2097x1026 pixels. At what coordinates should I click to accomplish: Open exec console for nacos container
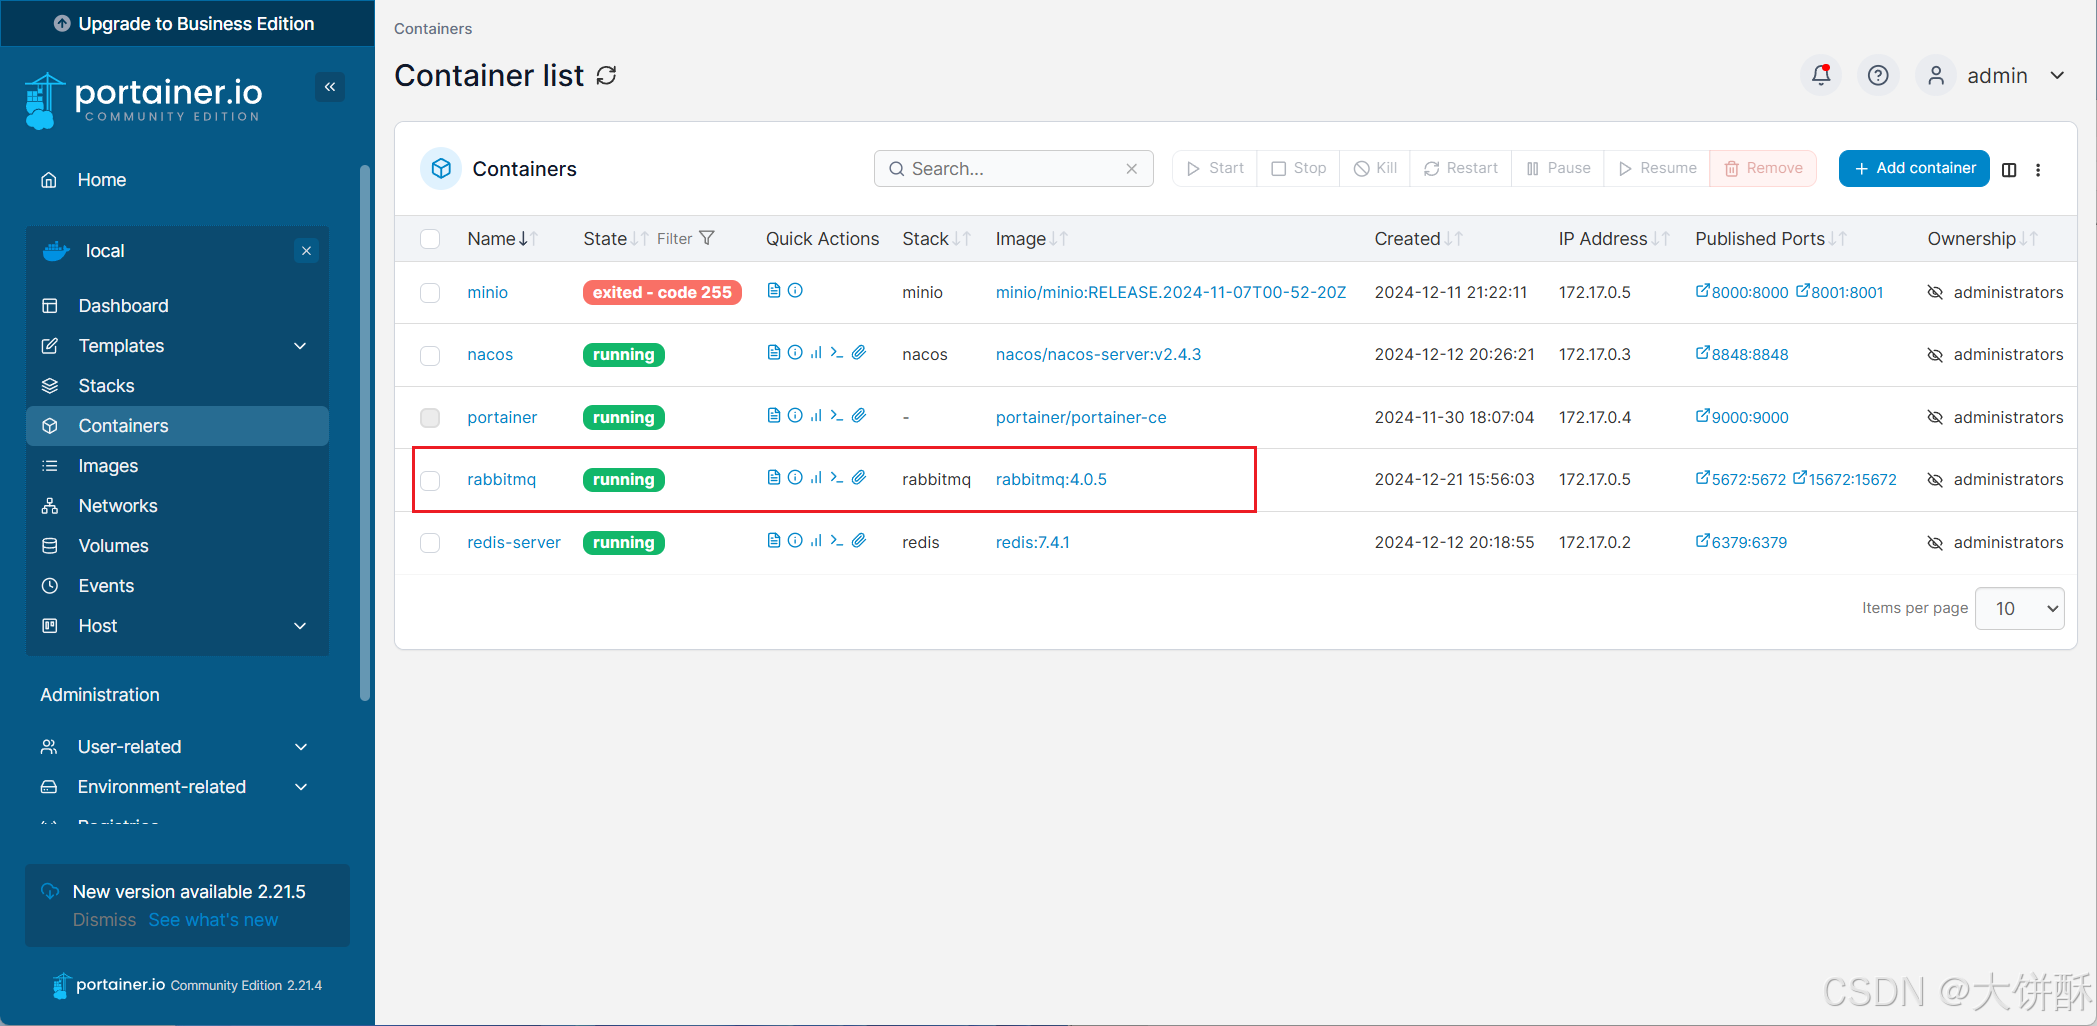837,353
